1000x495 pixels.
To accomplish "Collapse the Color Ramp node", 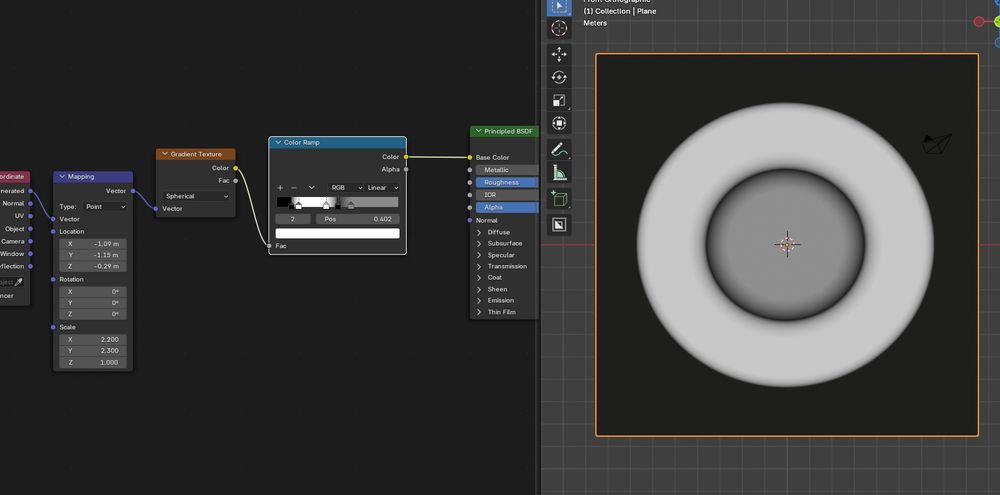I will (x=277, y=143).
